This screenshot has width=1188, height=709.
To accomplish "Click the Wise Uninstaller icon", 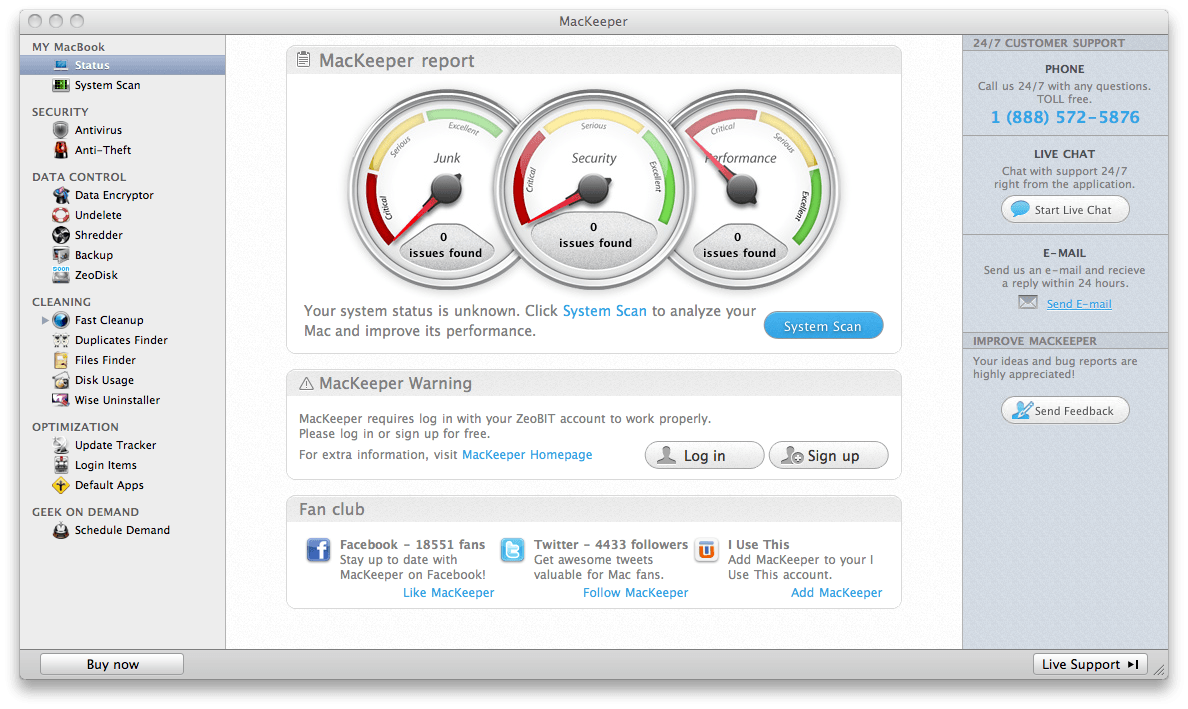I will pyautogui.click(x=61, y=400).
